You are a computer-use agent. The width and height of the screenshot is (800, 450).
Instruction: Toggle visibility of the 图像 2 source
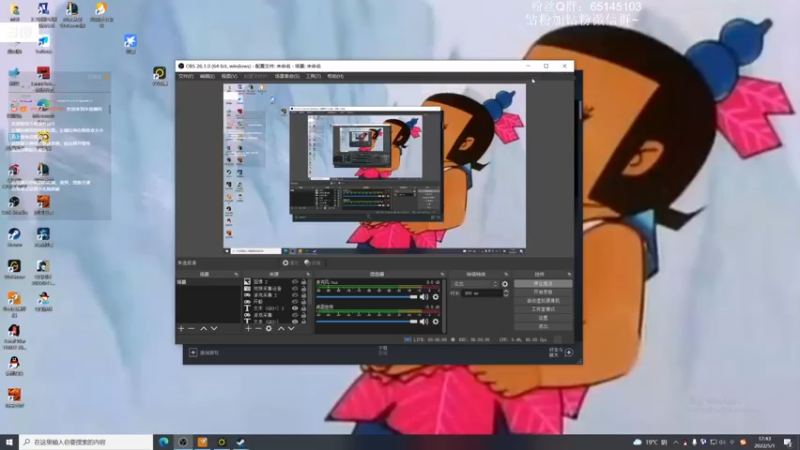pyautogui.click(x=295, y=282)
